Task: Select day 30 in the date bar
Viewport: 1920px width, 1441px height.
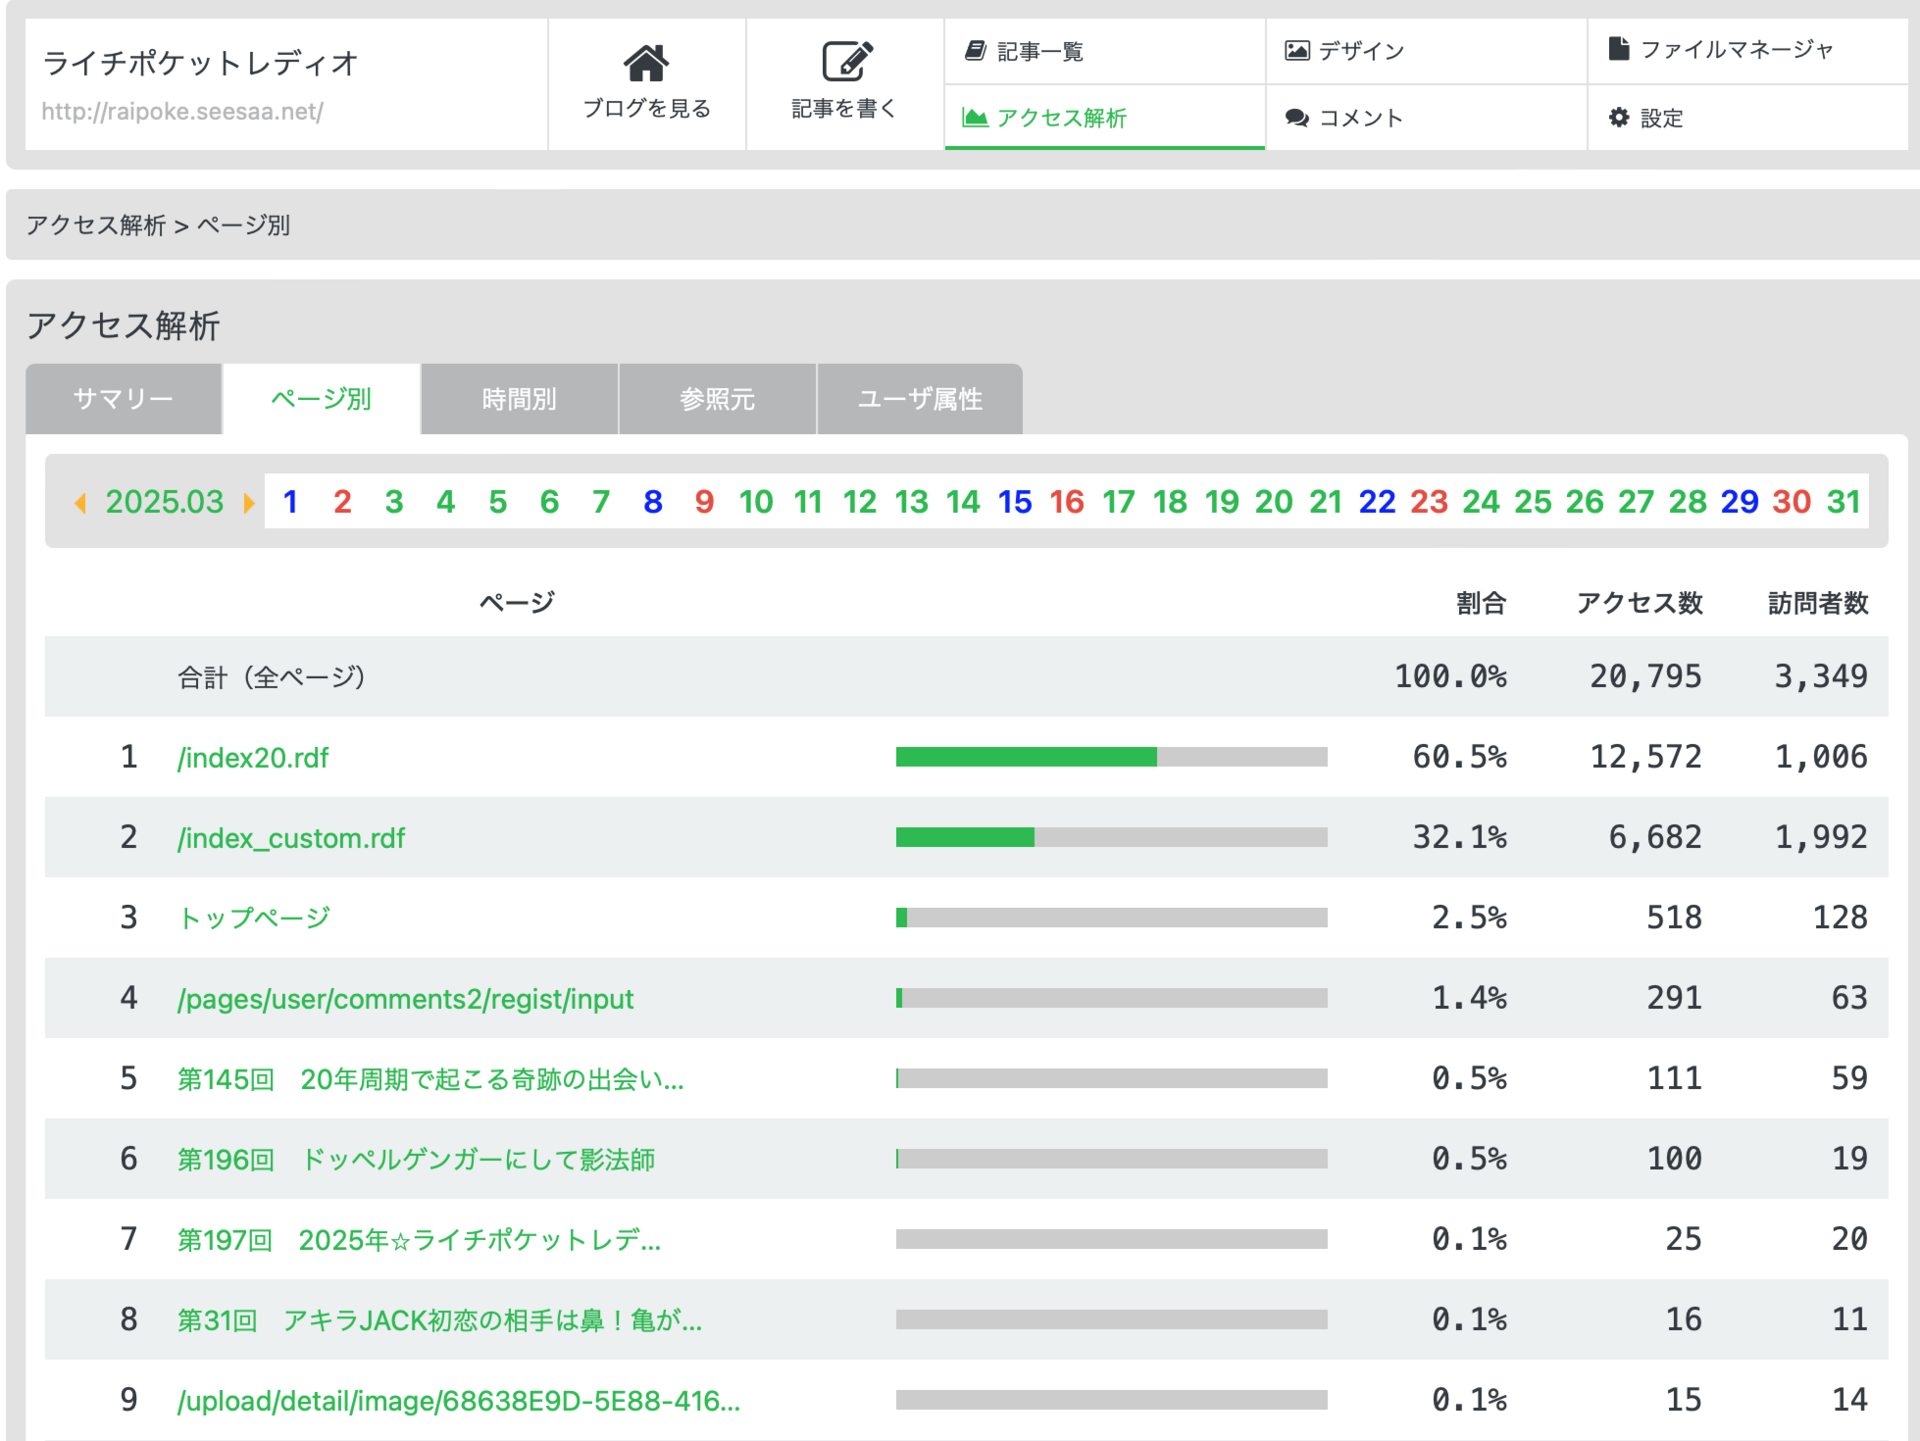Action: tap(1792, 502)
